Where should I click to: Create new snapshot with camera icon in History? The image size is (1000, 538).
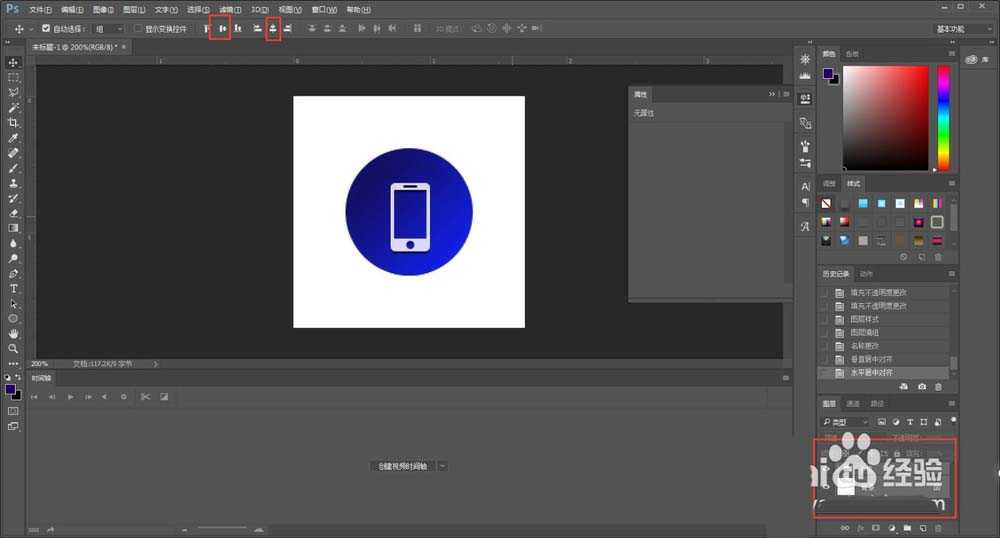click(x=921, y=386)
